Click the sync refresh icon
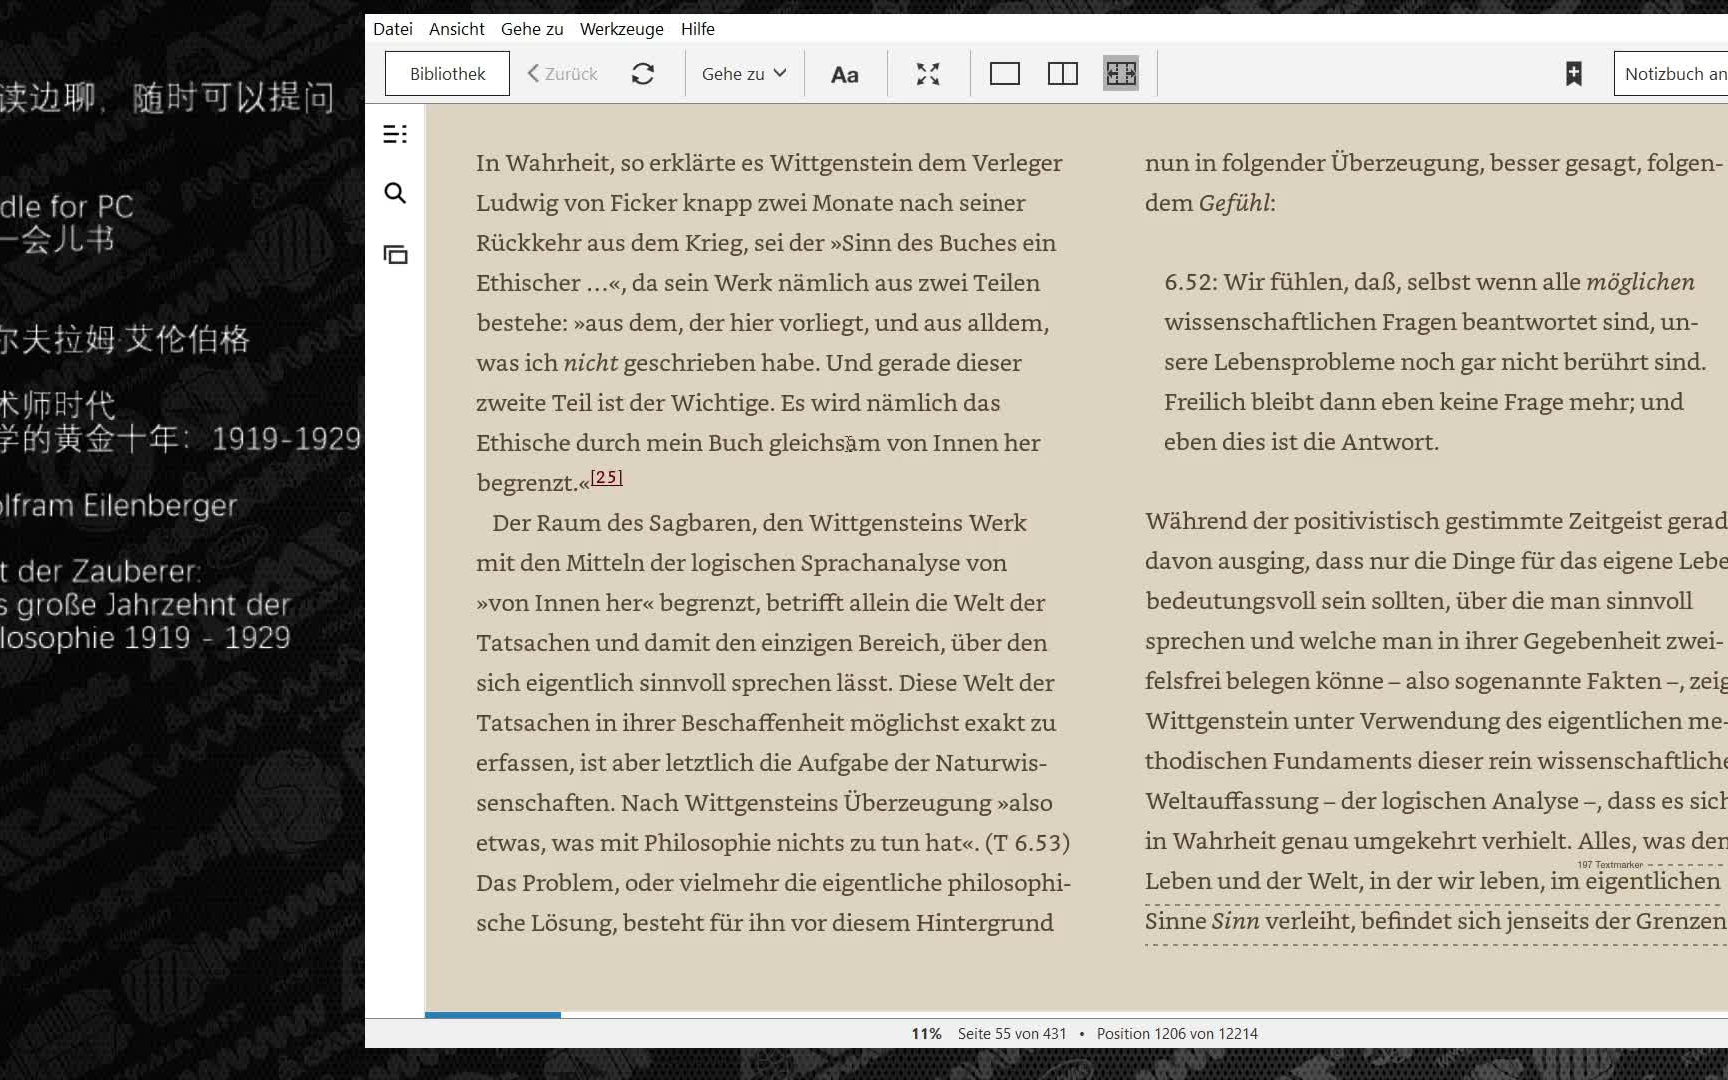The height and width of the screenshot is (1080, 1728). pos(643,74)
